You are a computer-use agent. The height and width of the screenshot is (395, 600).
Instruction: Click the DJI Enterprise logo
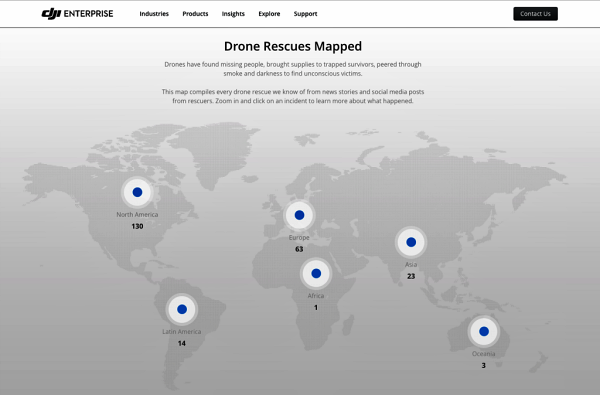tap(77, 14)
